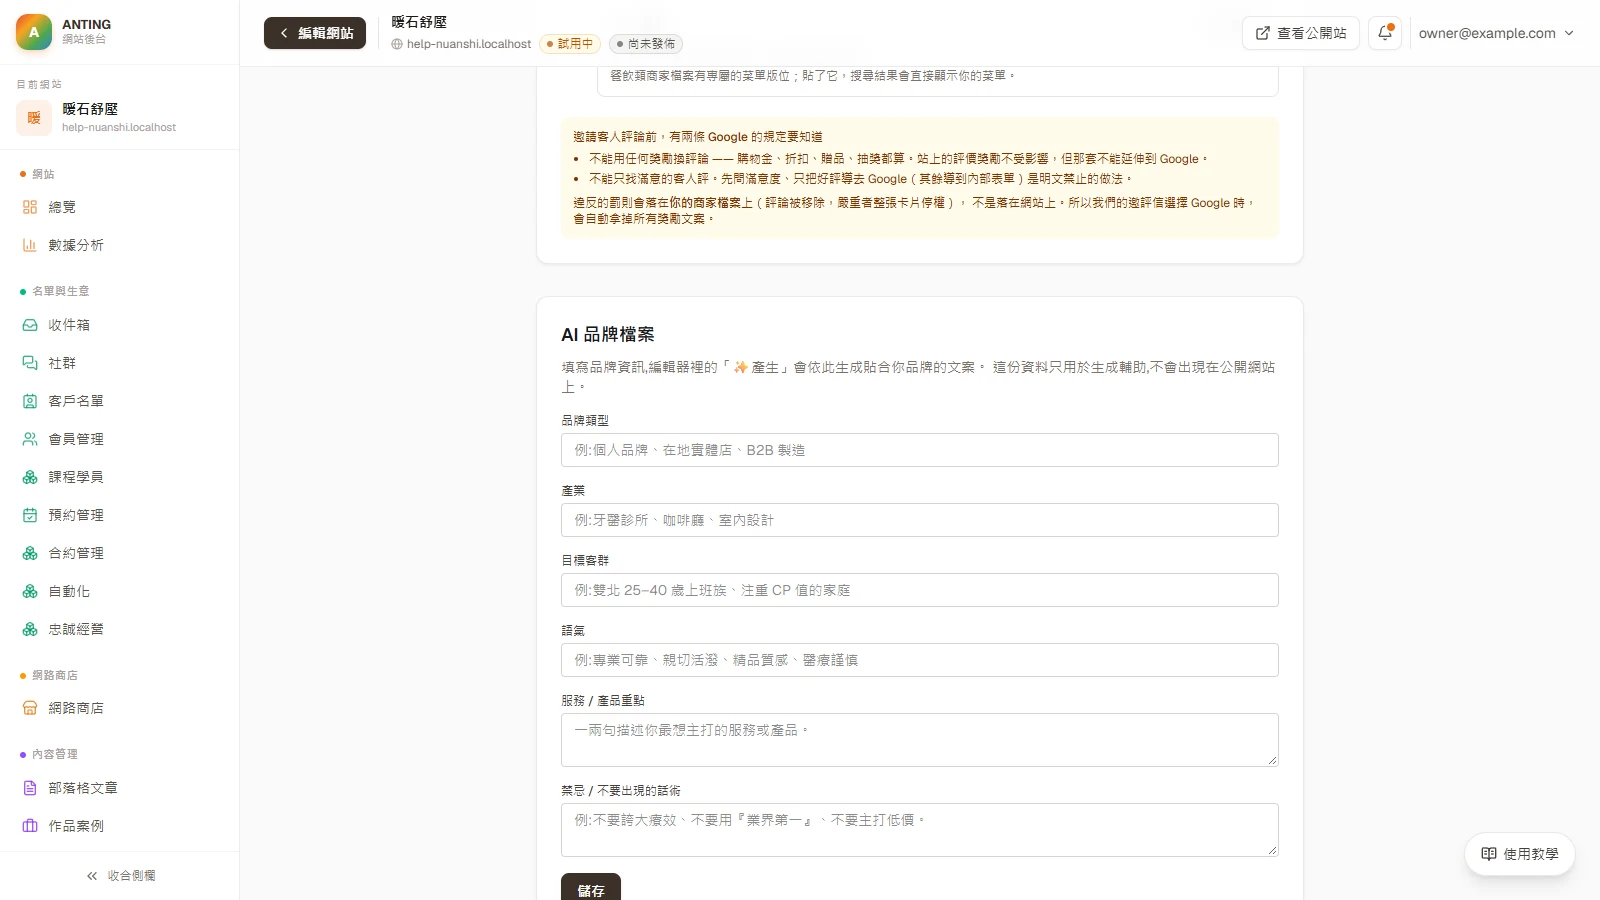Click into the 語氣 tone field

coord(920,660)
